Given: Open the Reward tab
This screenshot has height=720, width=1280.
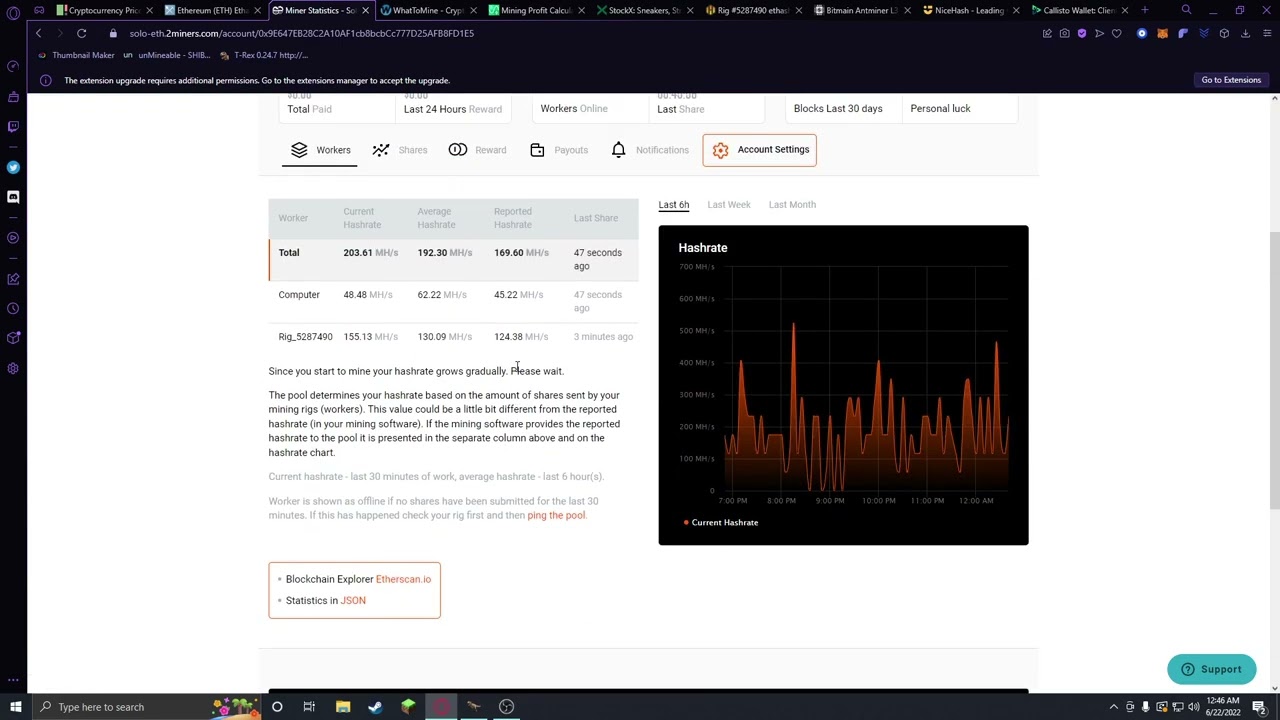Looking at the screenshot, I should tap(477, 150).
